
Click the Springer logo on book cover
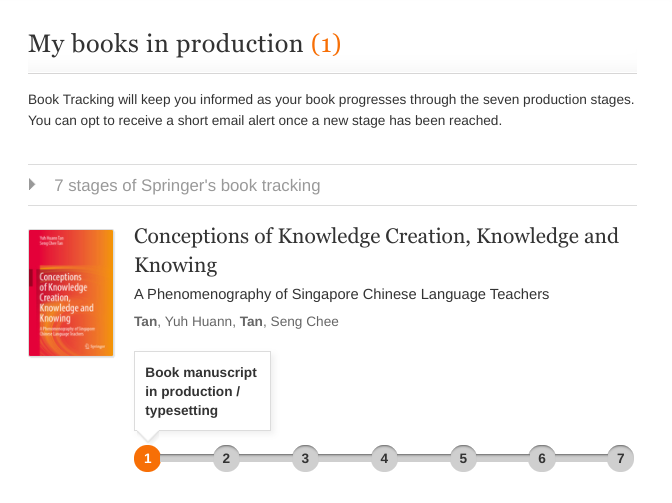tap(97, 346)
